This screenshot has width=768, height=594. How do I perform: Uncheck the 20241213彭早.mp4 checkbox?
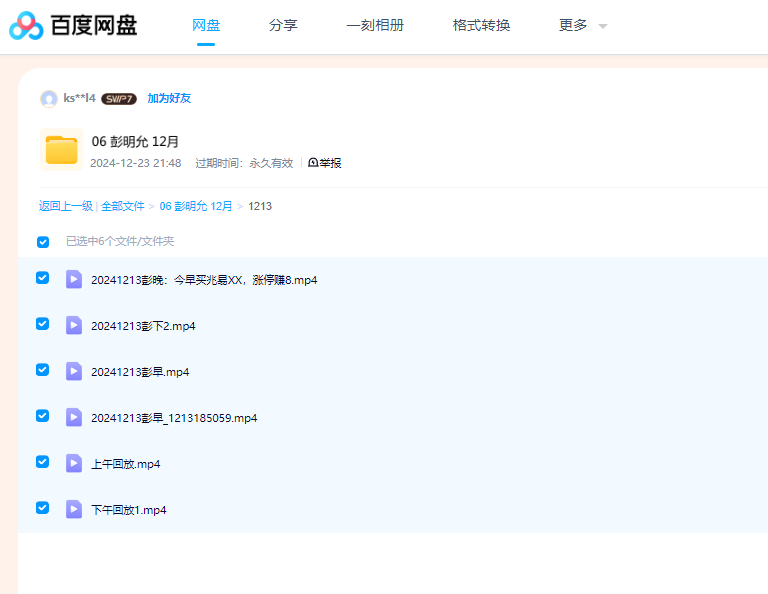43,370
